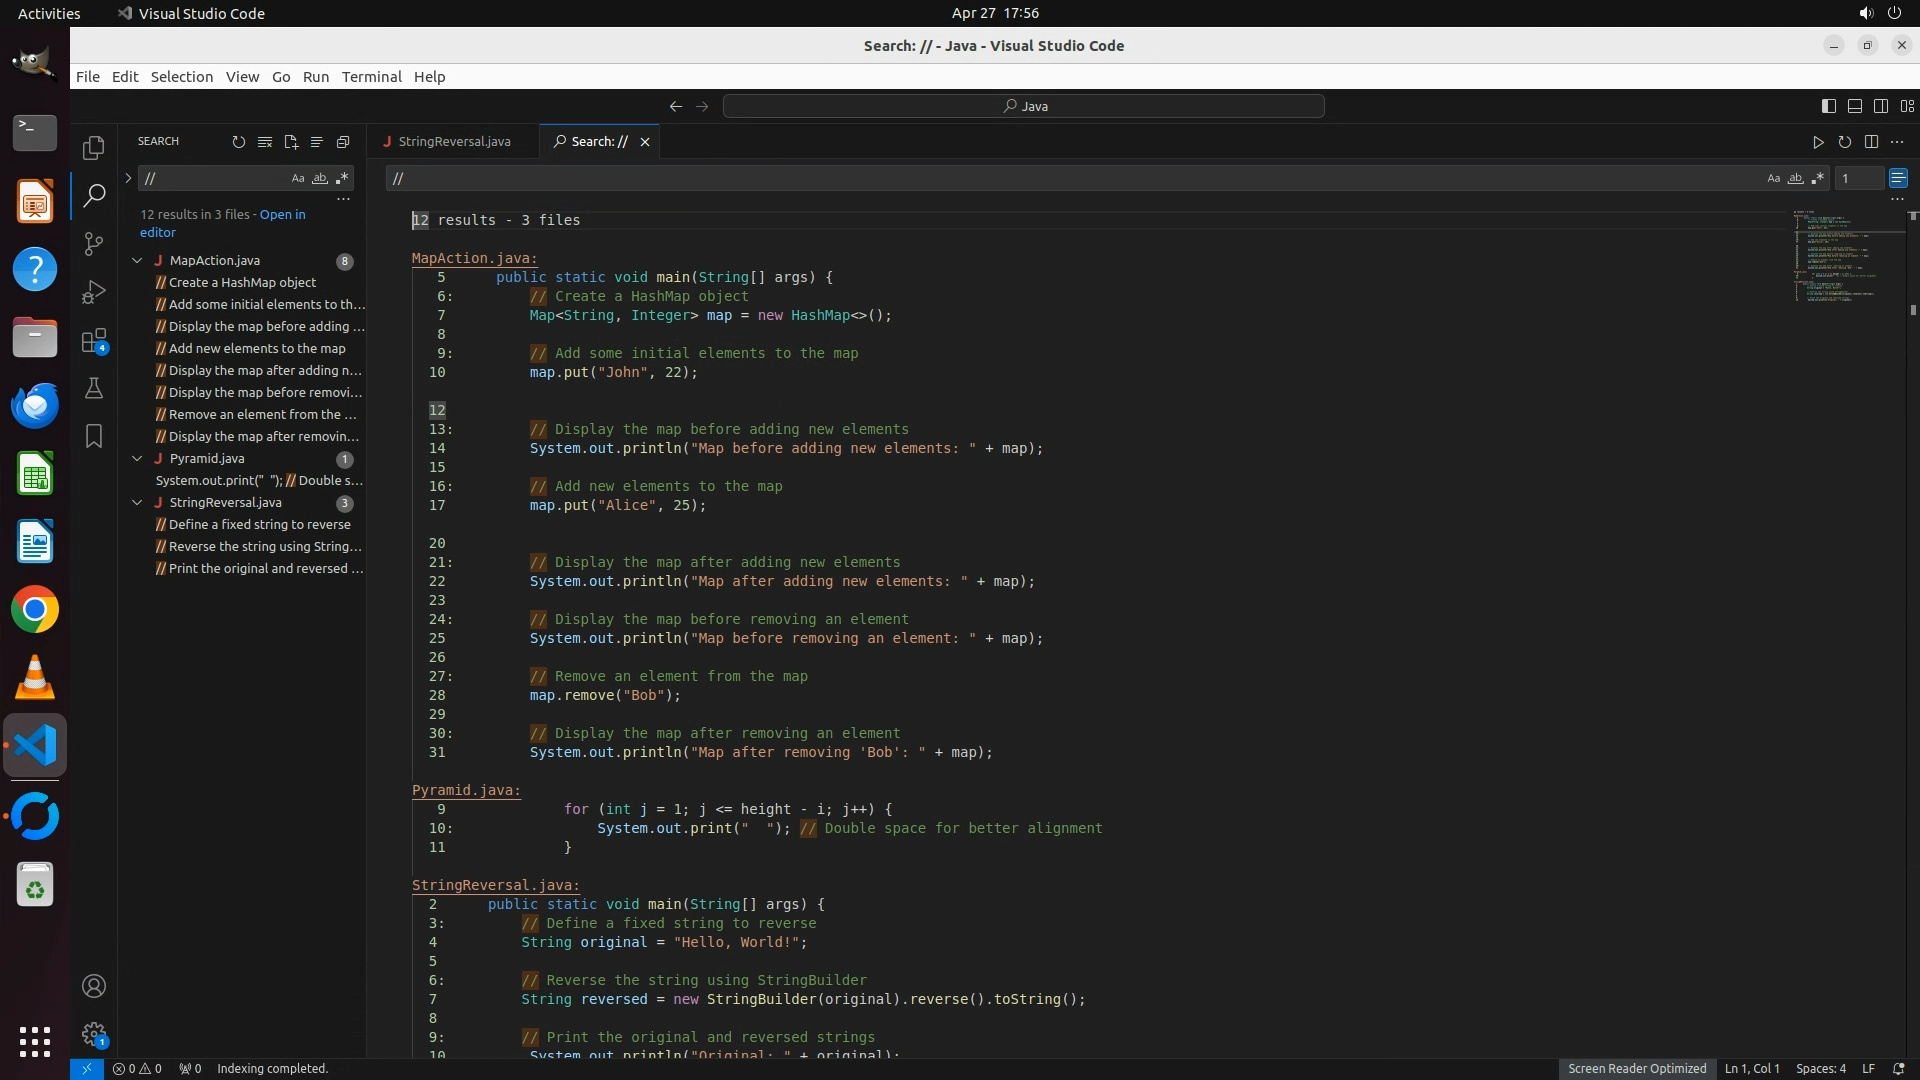Clear search results in sidebar
1920x1080 pixels.
(x=264, y=142)
